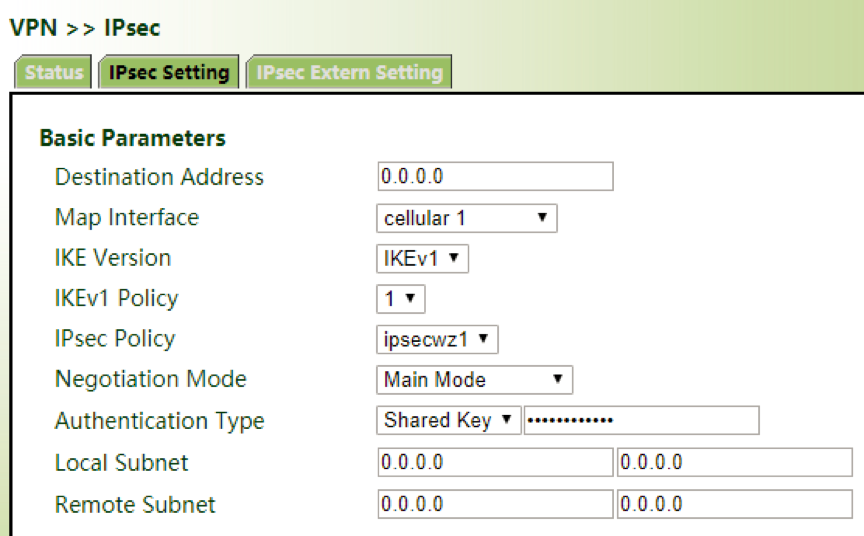Screen dimensions: 864x536
Task: Open the IPsec Extern Setting tab
Action: [x=349, y=73]
